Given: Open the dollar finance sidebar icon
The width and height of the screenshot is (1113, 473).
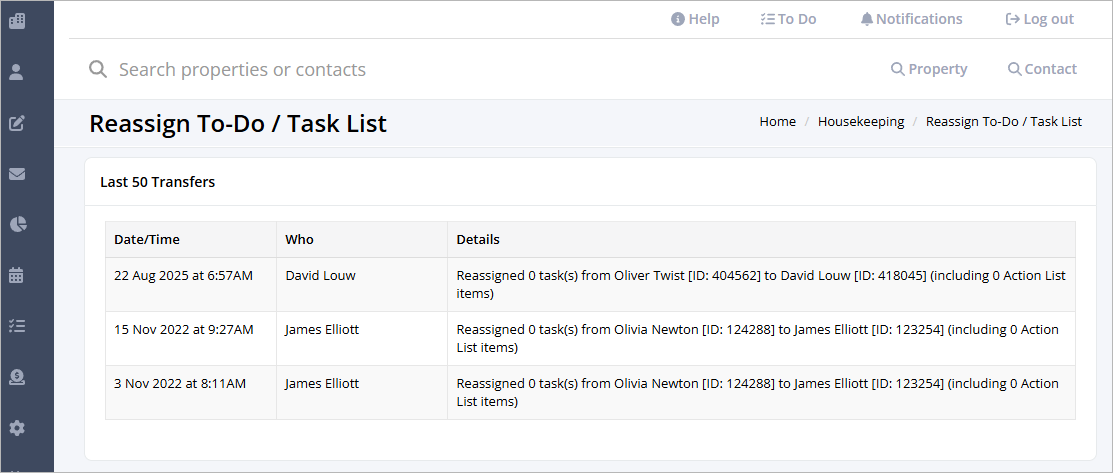Looking at the screenshot, I should (x=17, y=377).
